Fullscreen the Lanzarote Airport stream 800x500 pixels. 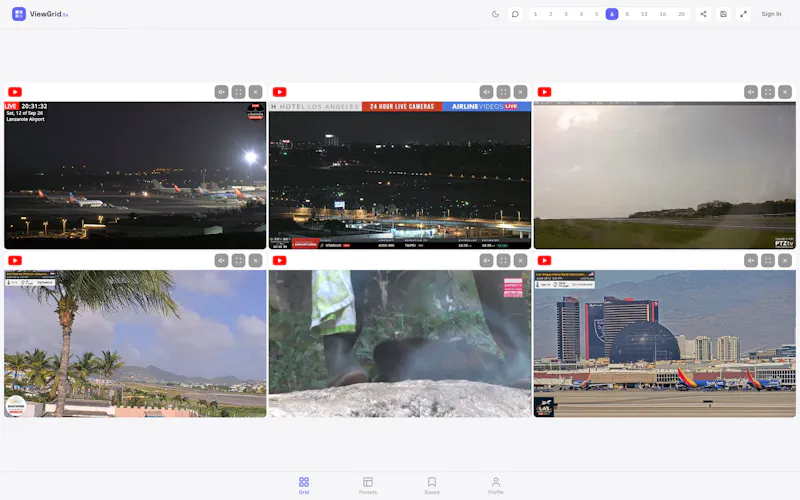[x=238, y=92]
